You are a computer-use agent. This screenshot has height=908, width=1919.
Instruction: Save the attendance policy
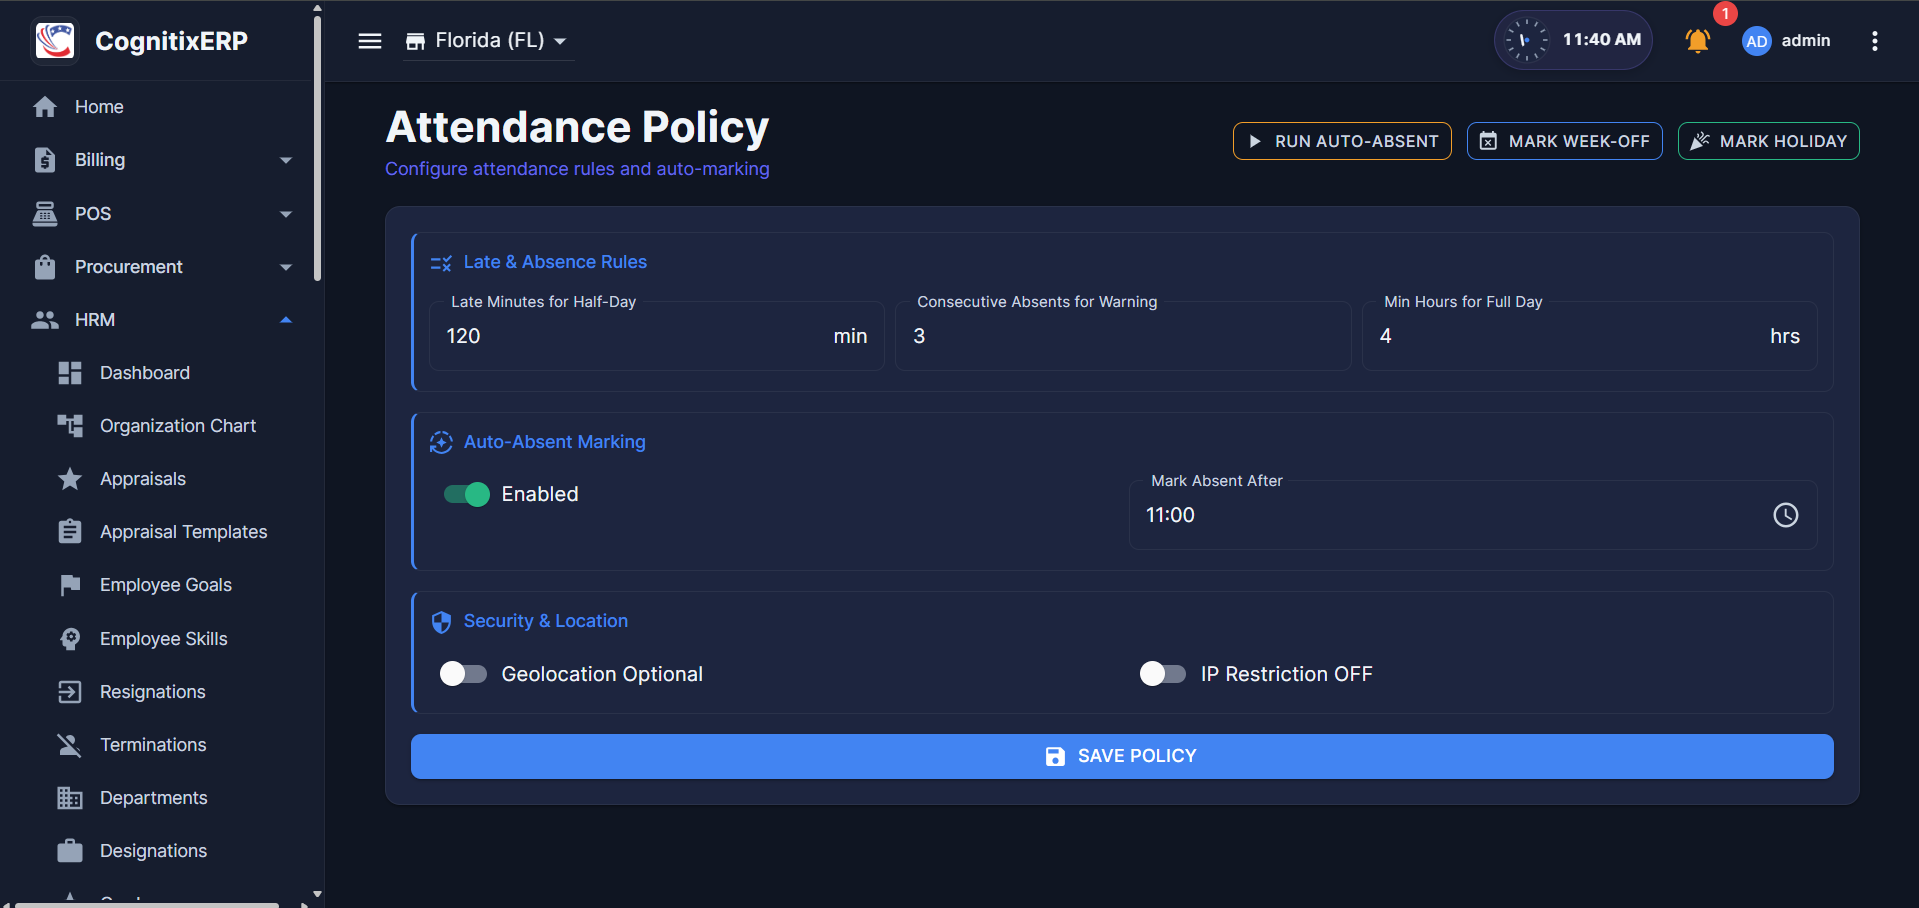tap(1122, 756)
